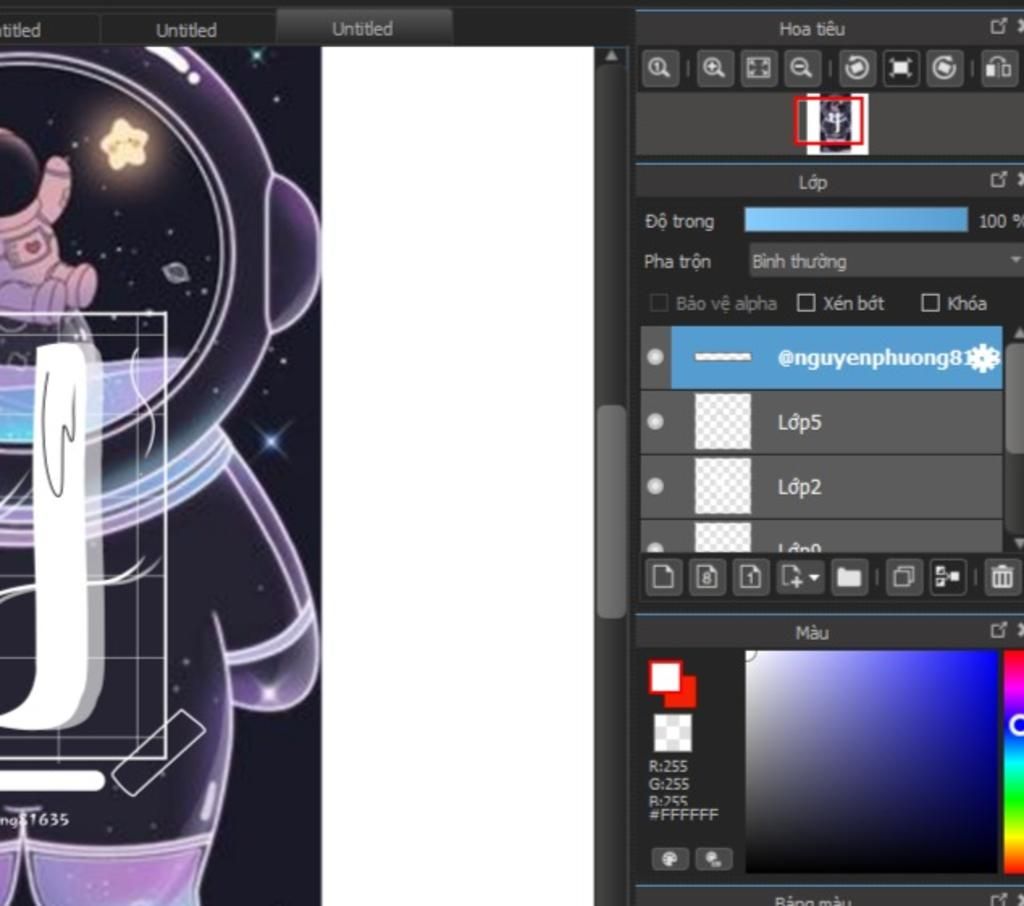Switch to the rightmost Untitled tab

click(362, 29)
